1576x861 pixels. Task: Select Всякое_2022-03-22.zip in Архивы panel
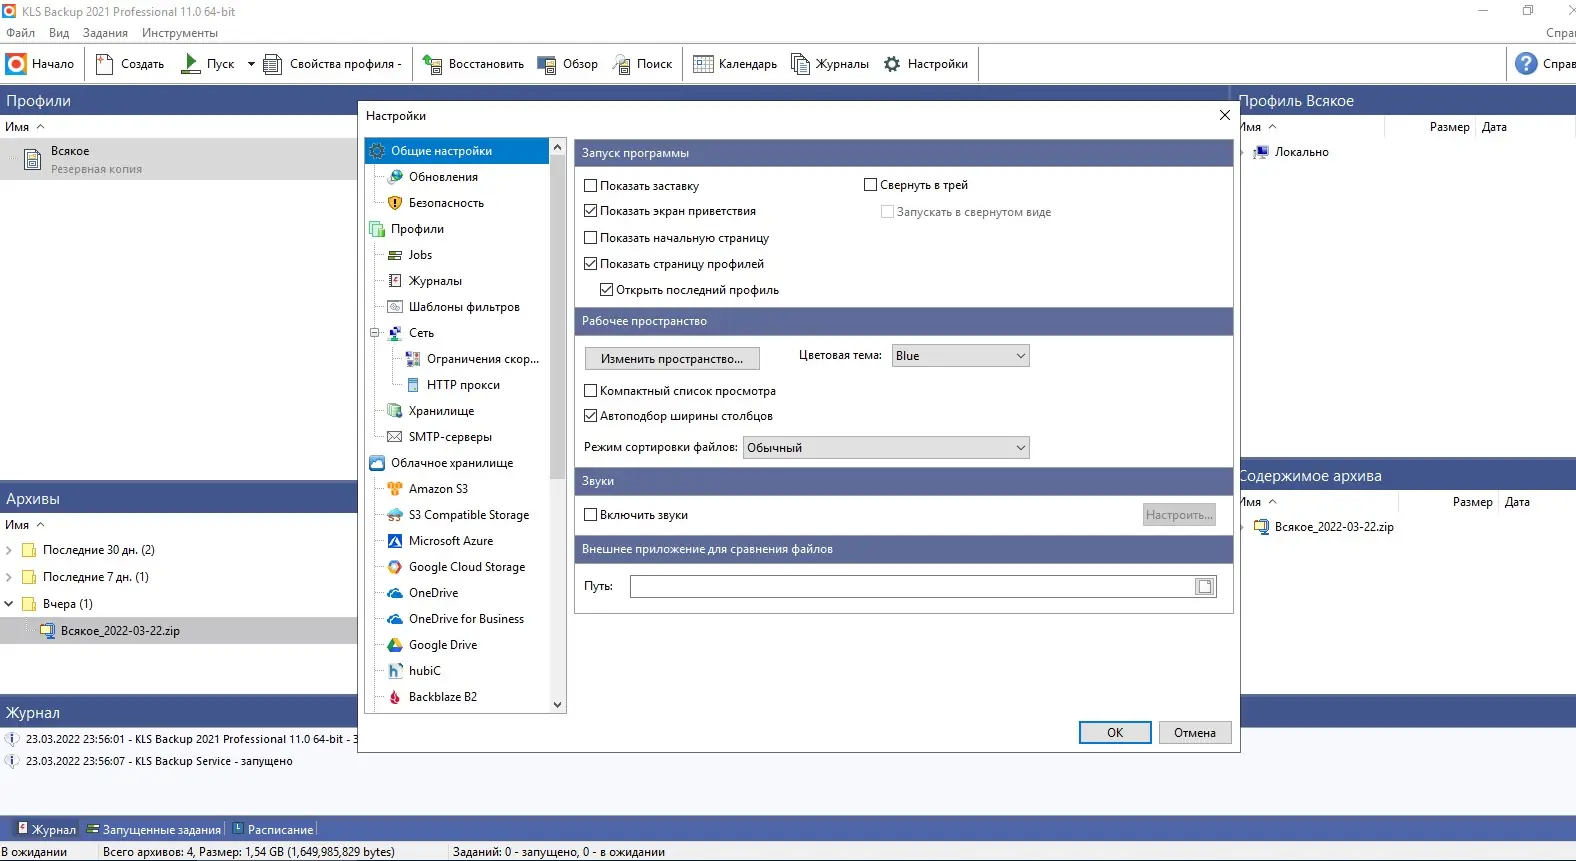(x=179, y=631)
